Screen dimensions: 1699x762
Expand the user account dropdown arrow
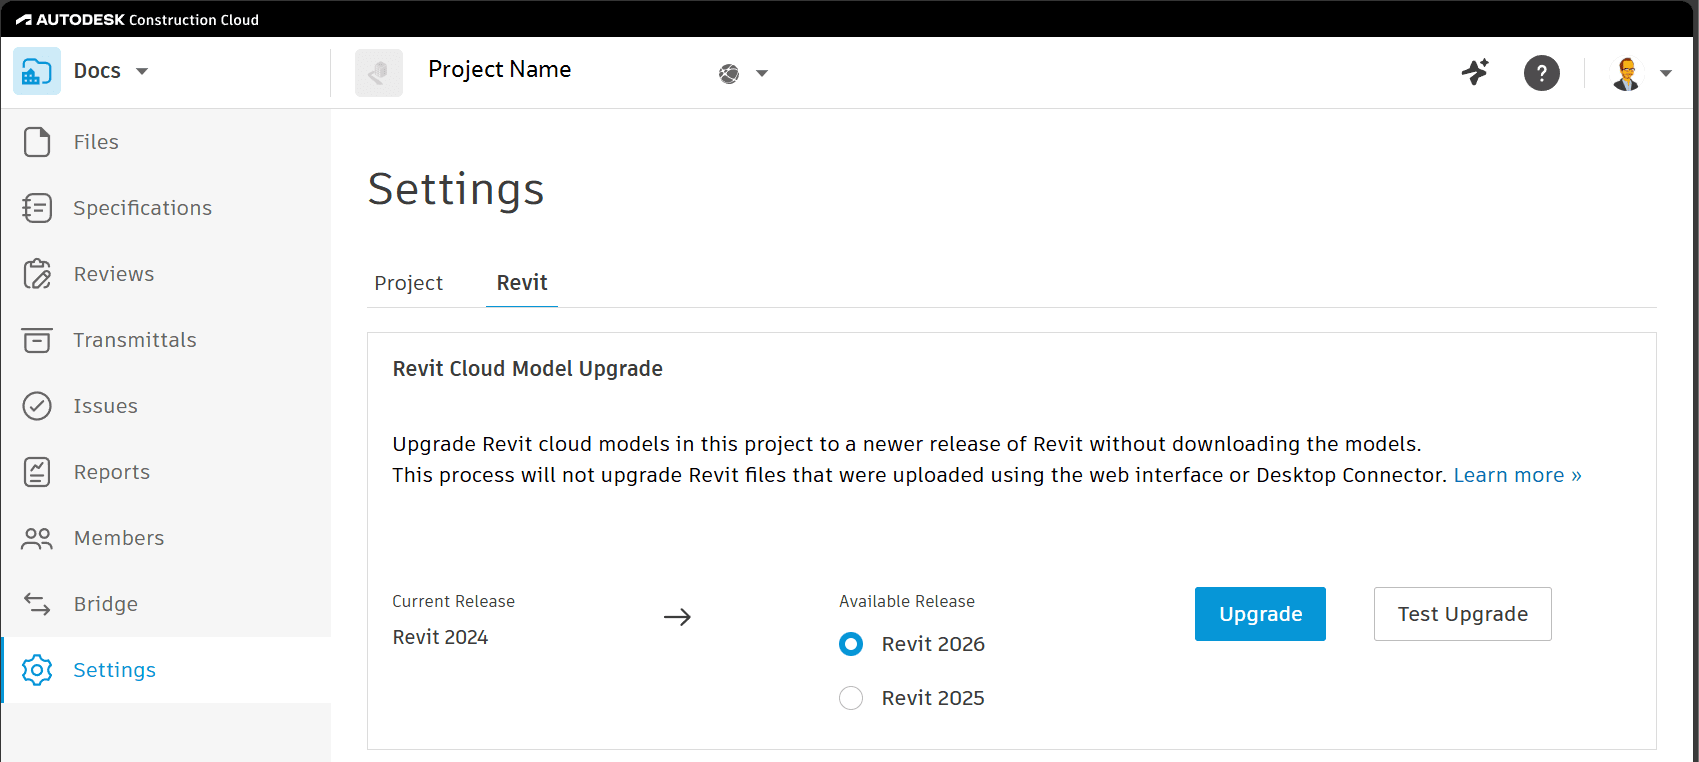1666,73
